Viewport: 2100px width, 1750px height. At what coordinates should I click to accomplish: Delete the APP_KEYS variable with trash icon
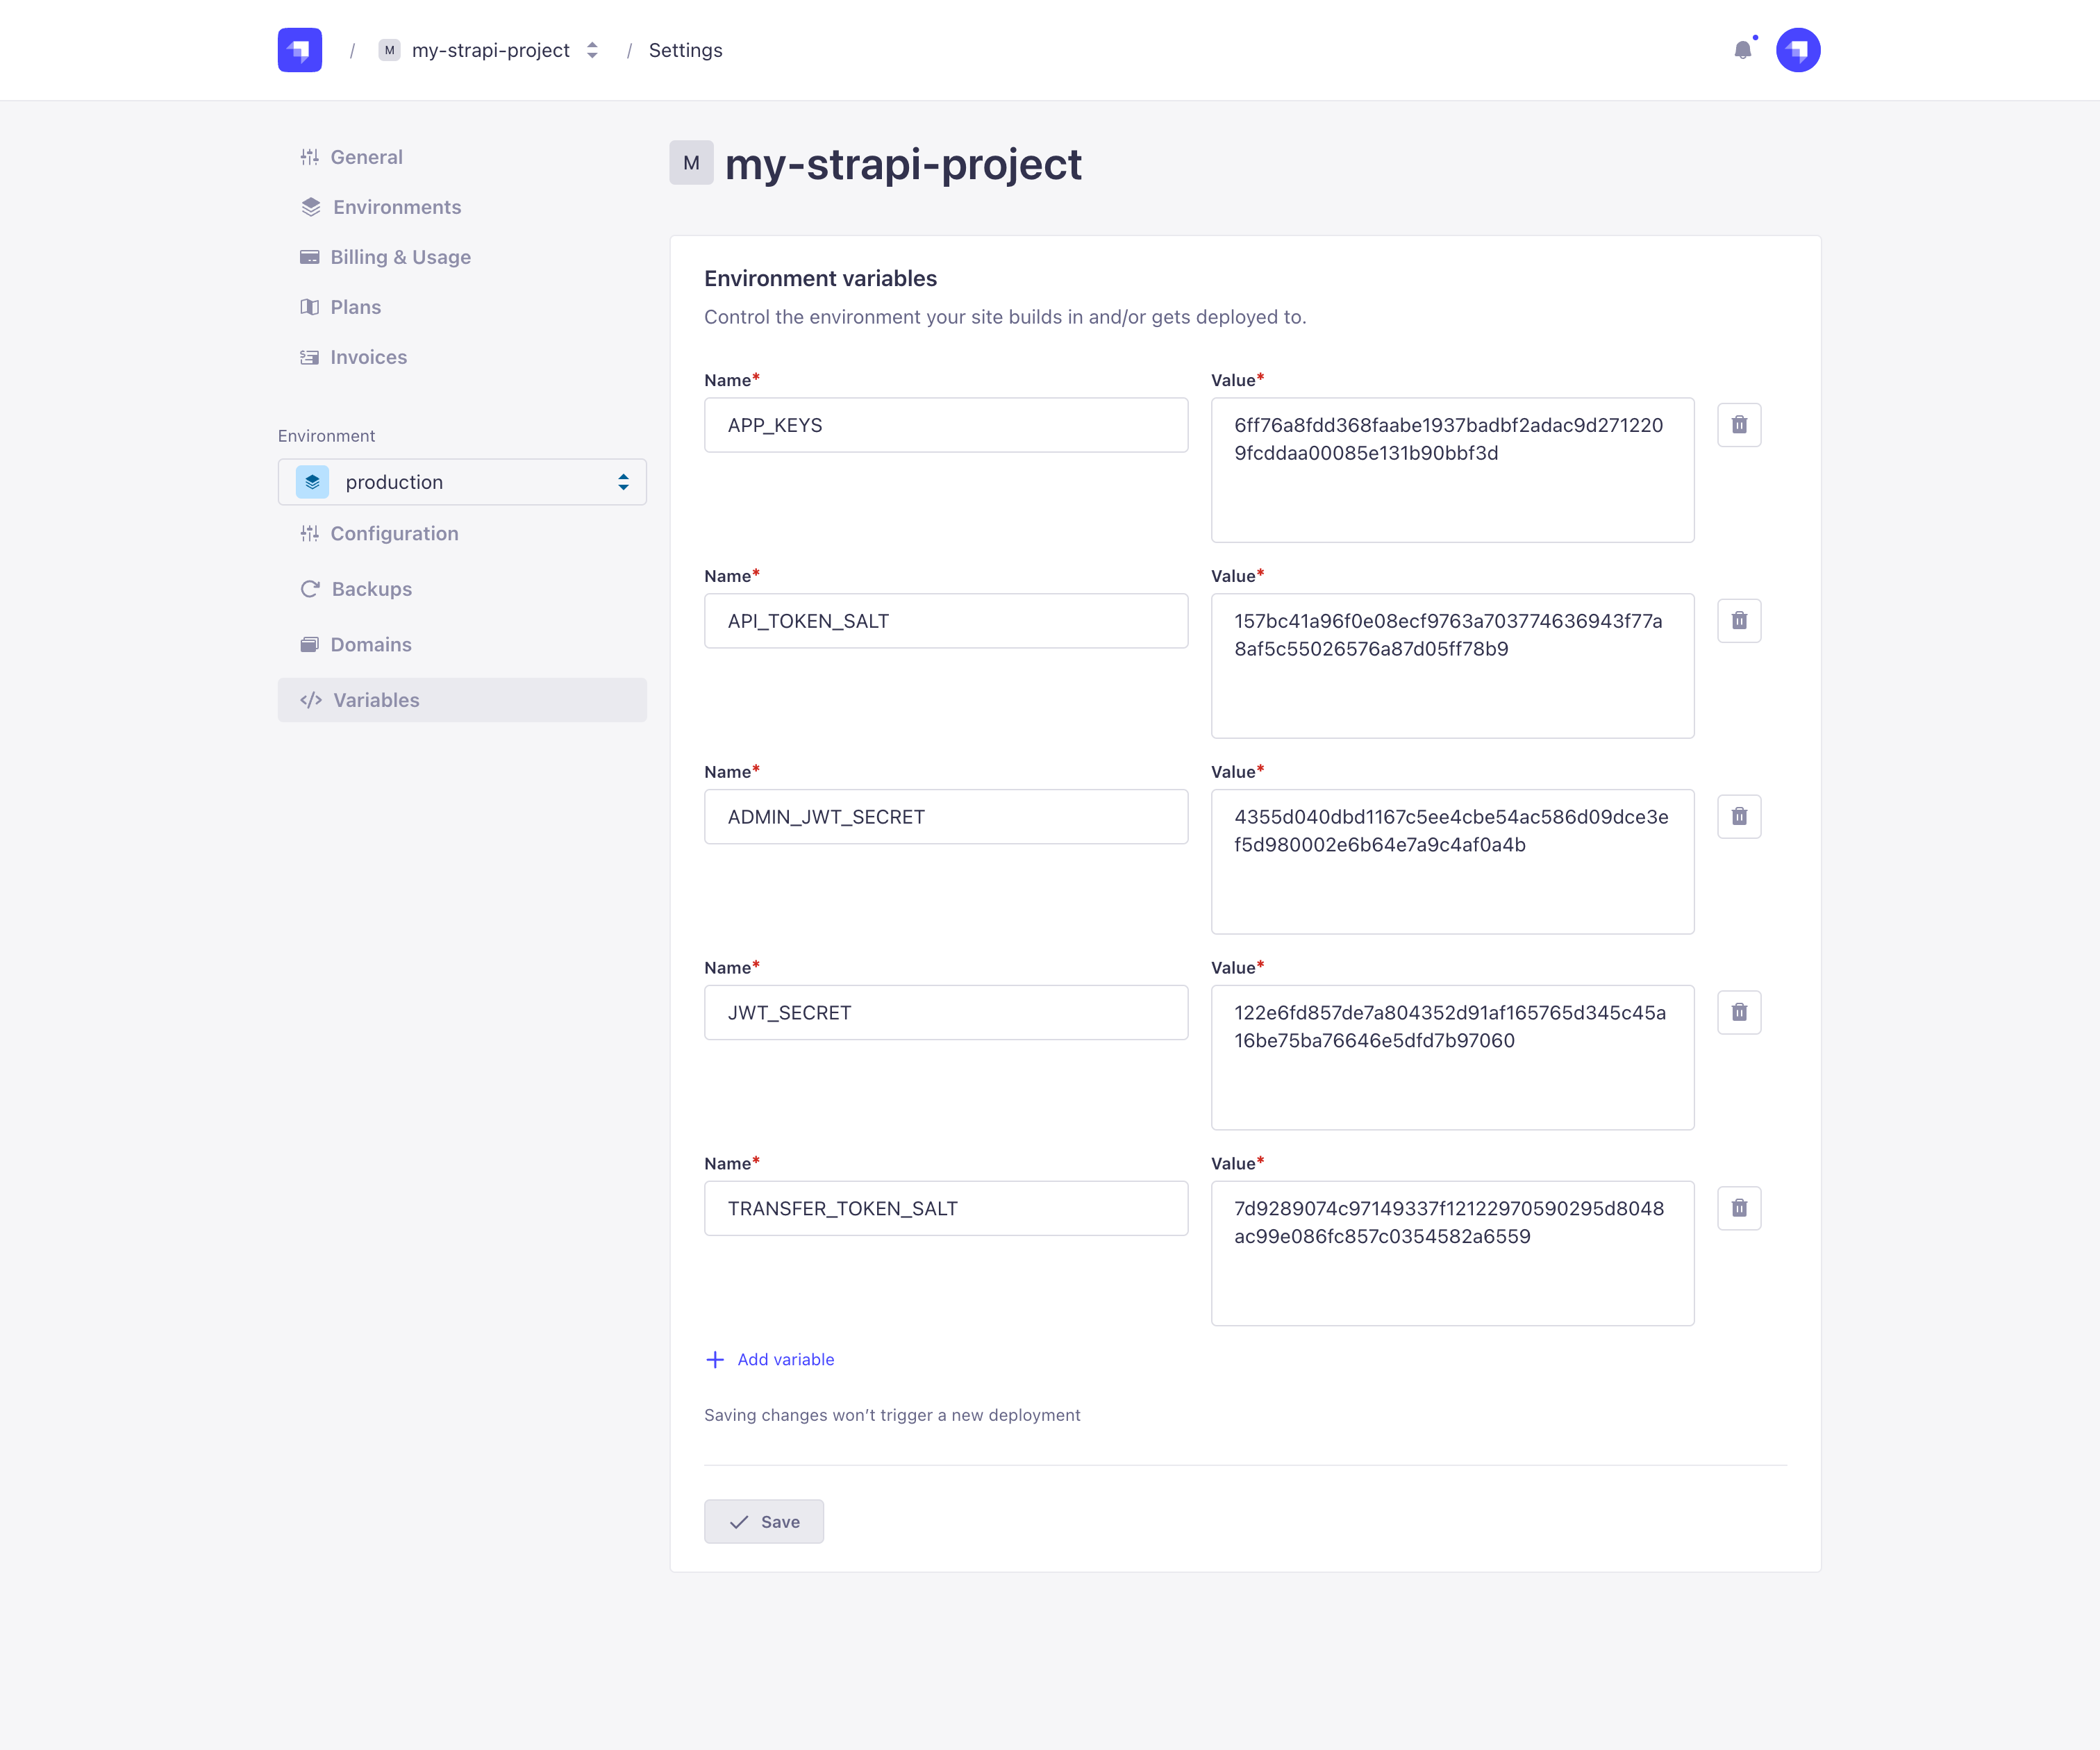point(1739,424)
